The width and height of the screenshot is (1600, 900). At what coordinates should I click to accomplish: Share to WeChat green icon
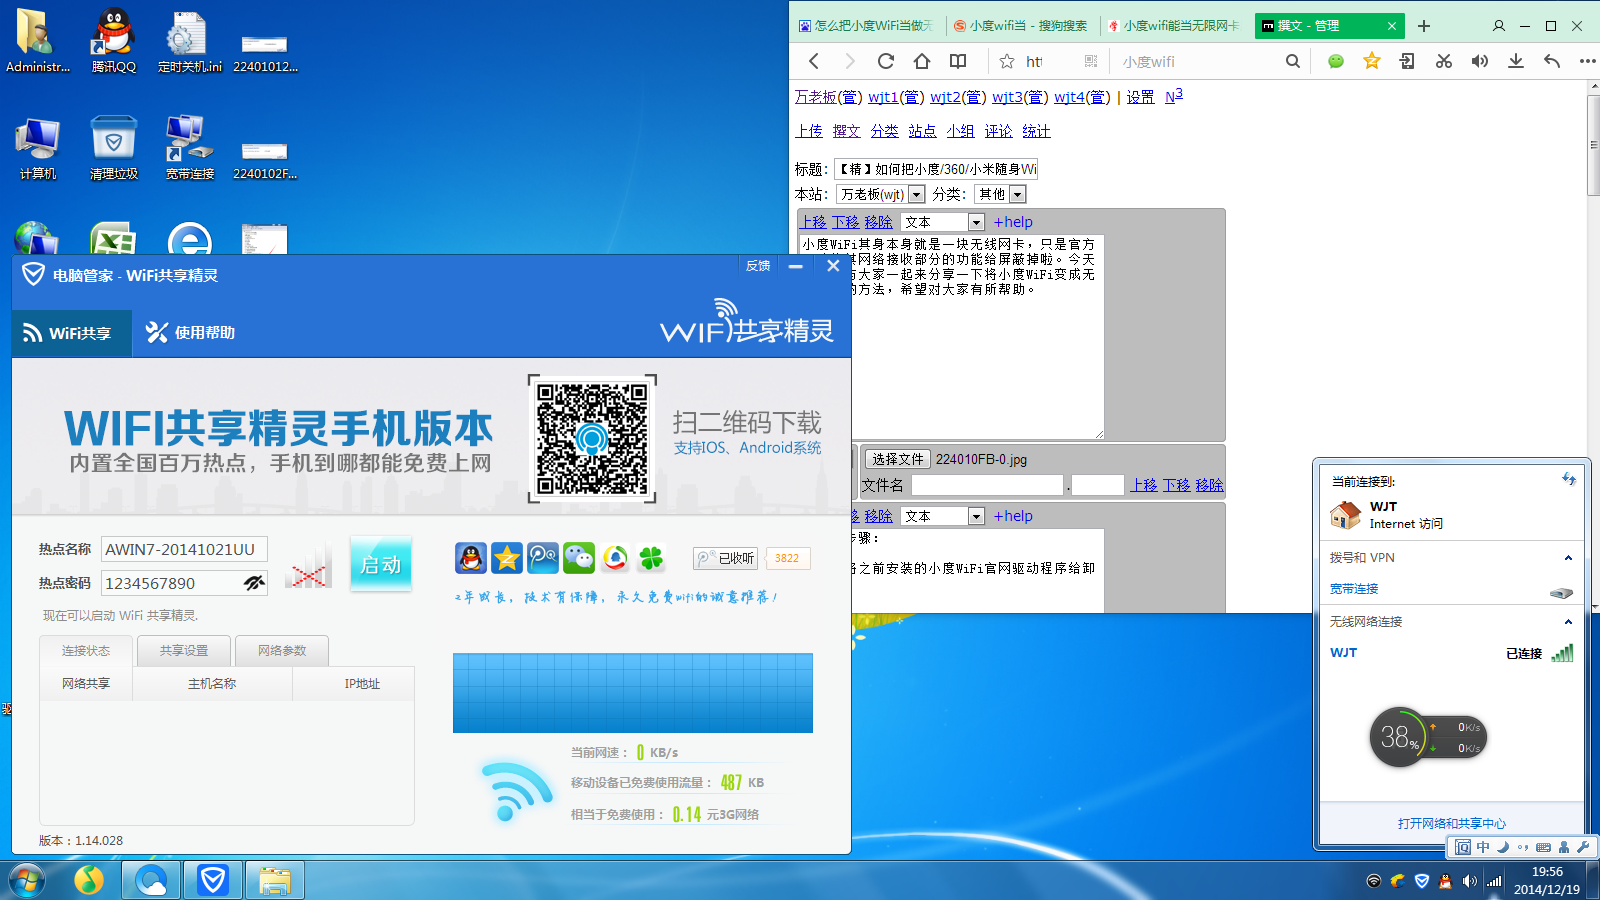579,558
